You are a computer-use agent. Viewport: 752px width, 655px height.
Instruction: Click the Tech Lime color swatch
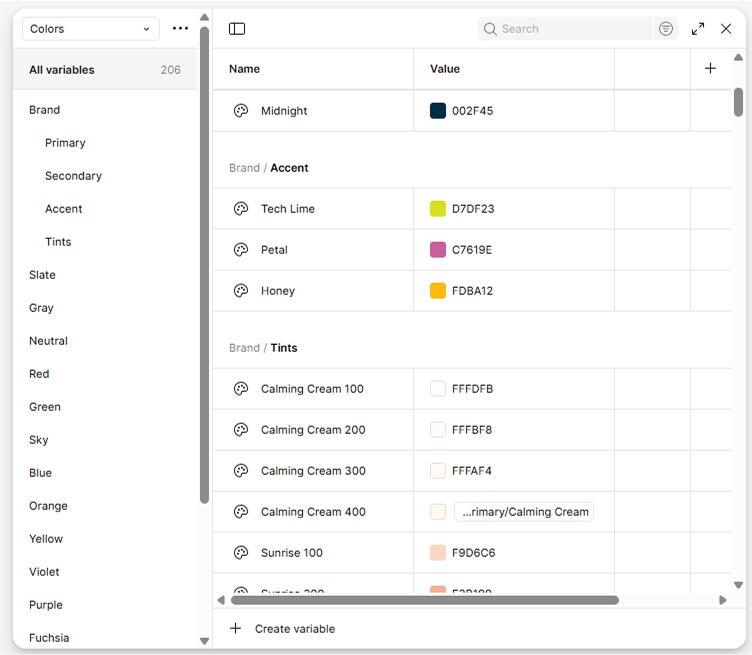[x=438, y=209]
